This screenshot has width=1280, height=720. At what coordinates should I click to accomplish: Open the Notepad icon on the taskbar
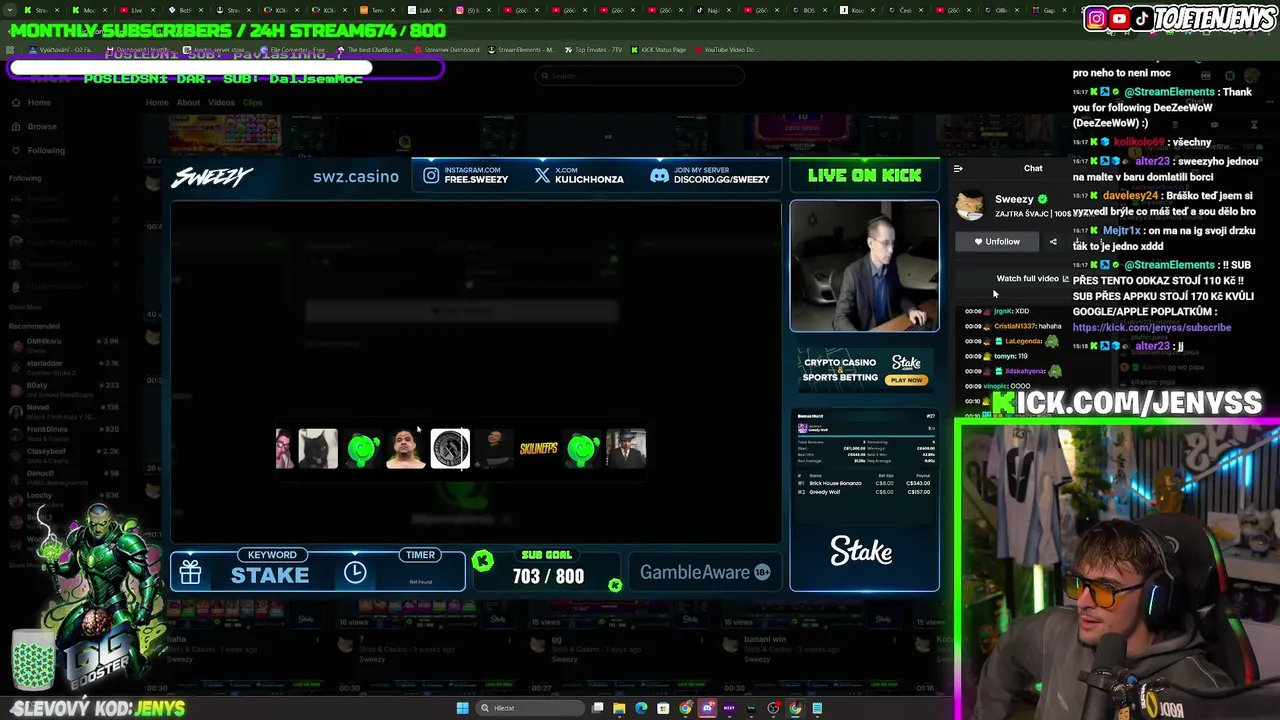817,708
